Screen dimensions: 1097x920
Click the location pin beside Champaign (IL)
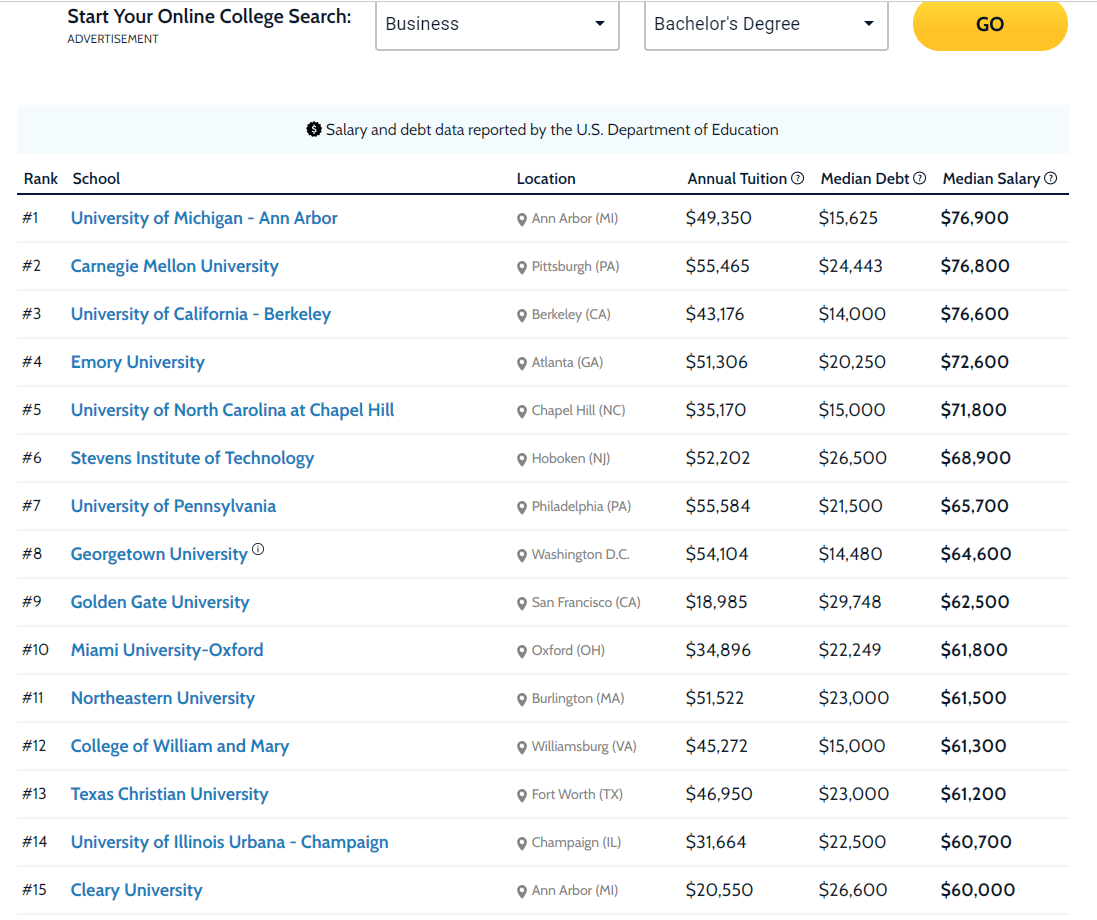pos(522,844)
